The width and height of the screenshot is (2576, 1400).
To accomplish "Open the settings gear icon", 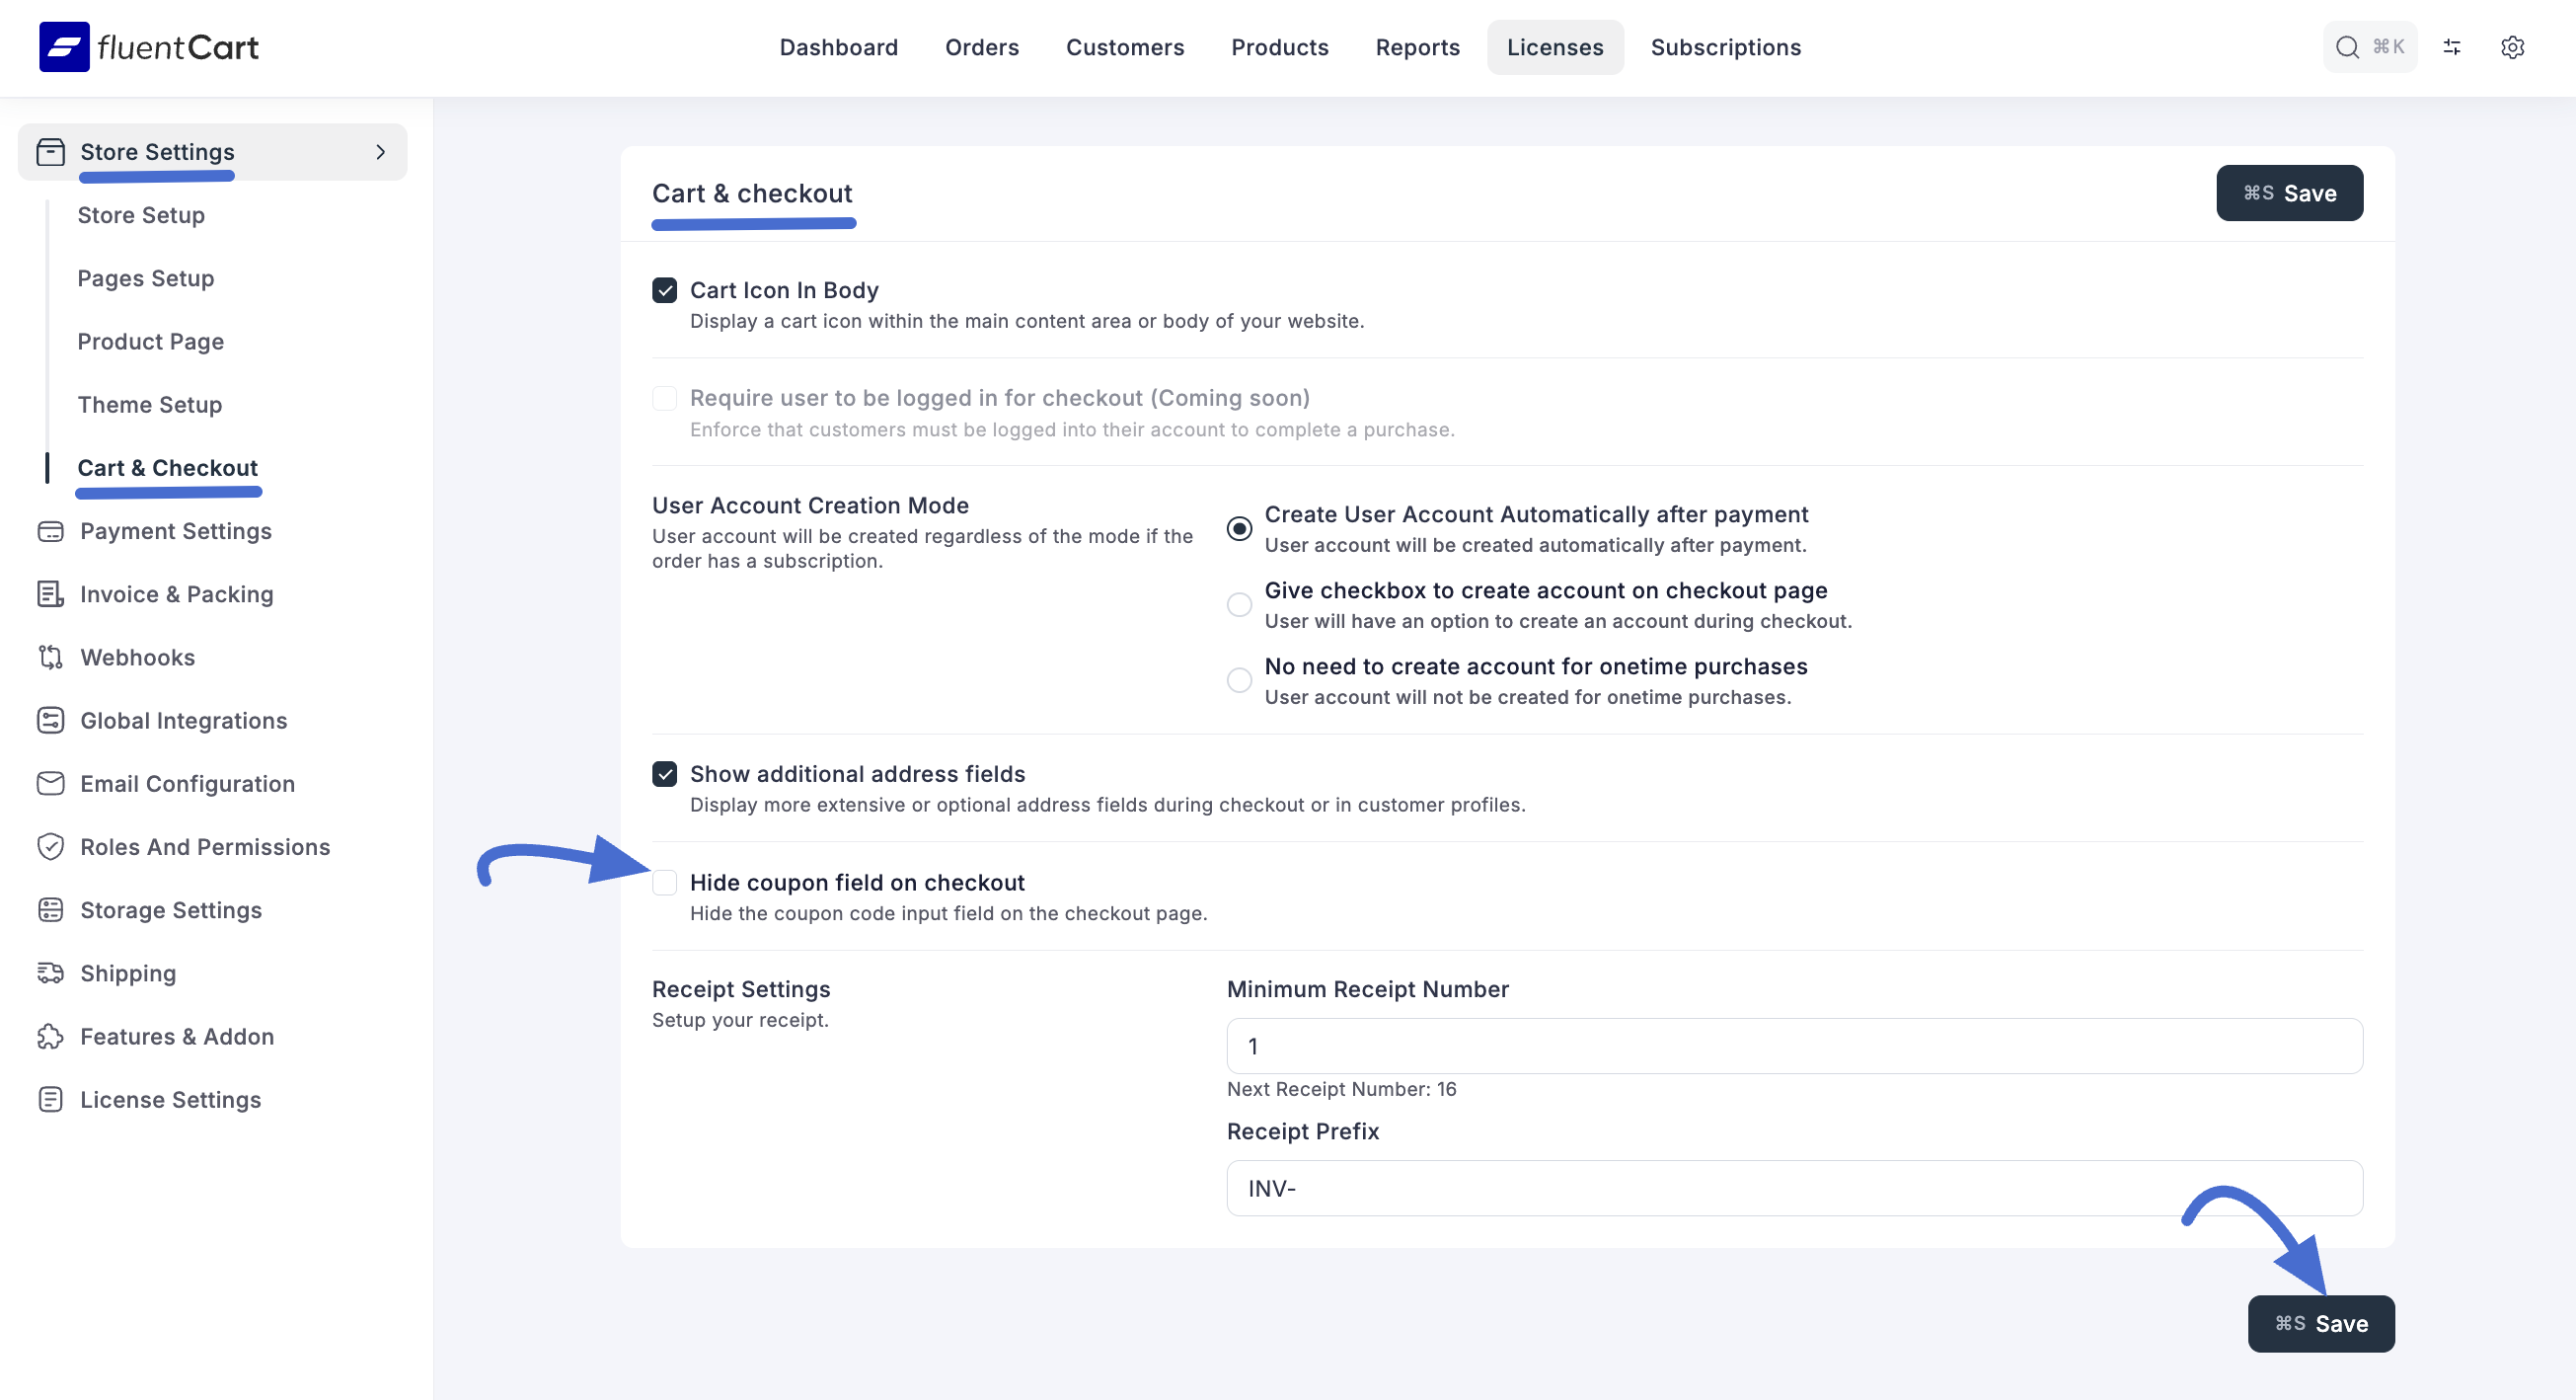I will click(x=2512, y=47).
